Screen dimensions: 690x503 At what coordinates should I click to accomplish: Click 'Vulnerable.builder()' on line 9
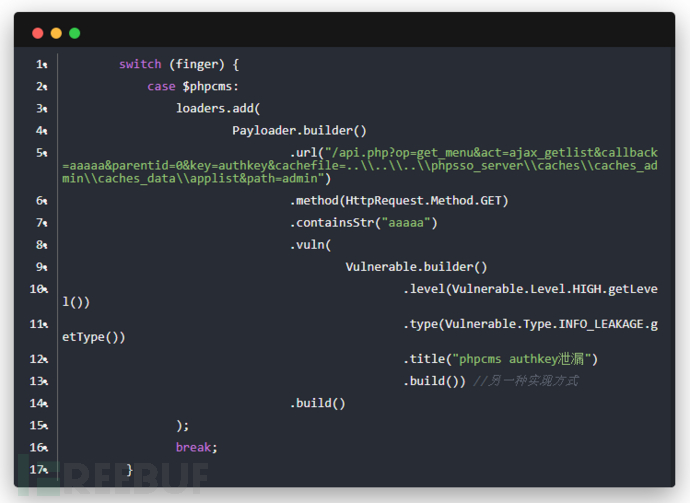(416, 267)
